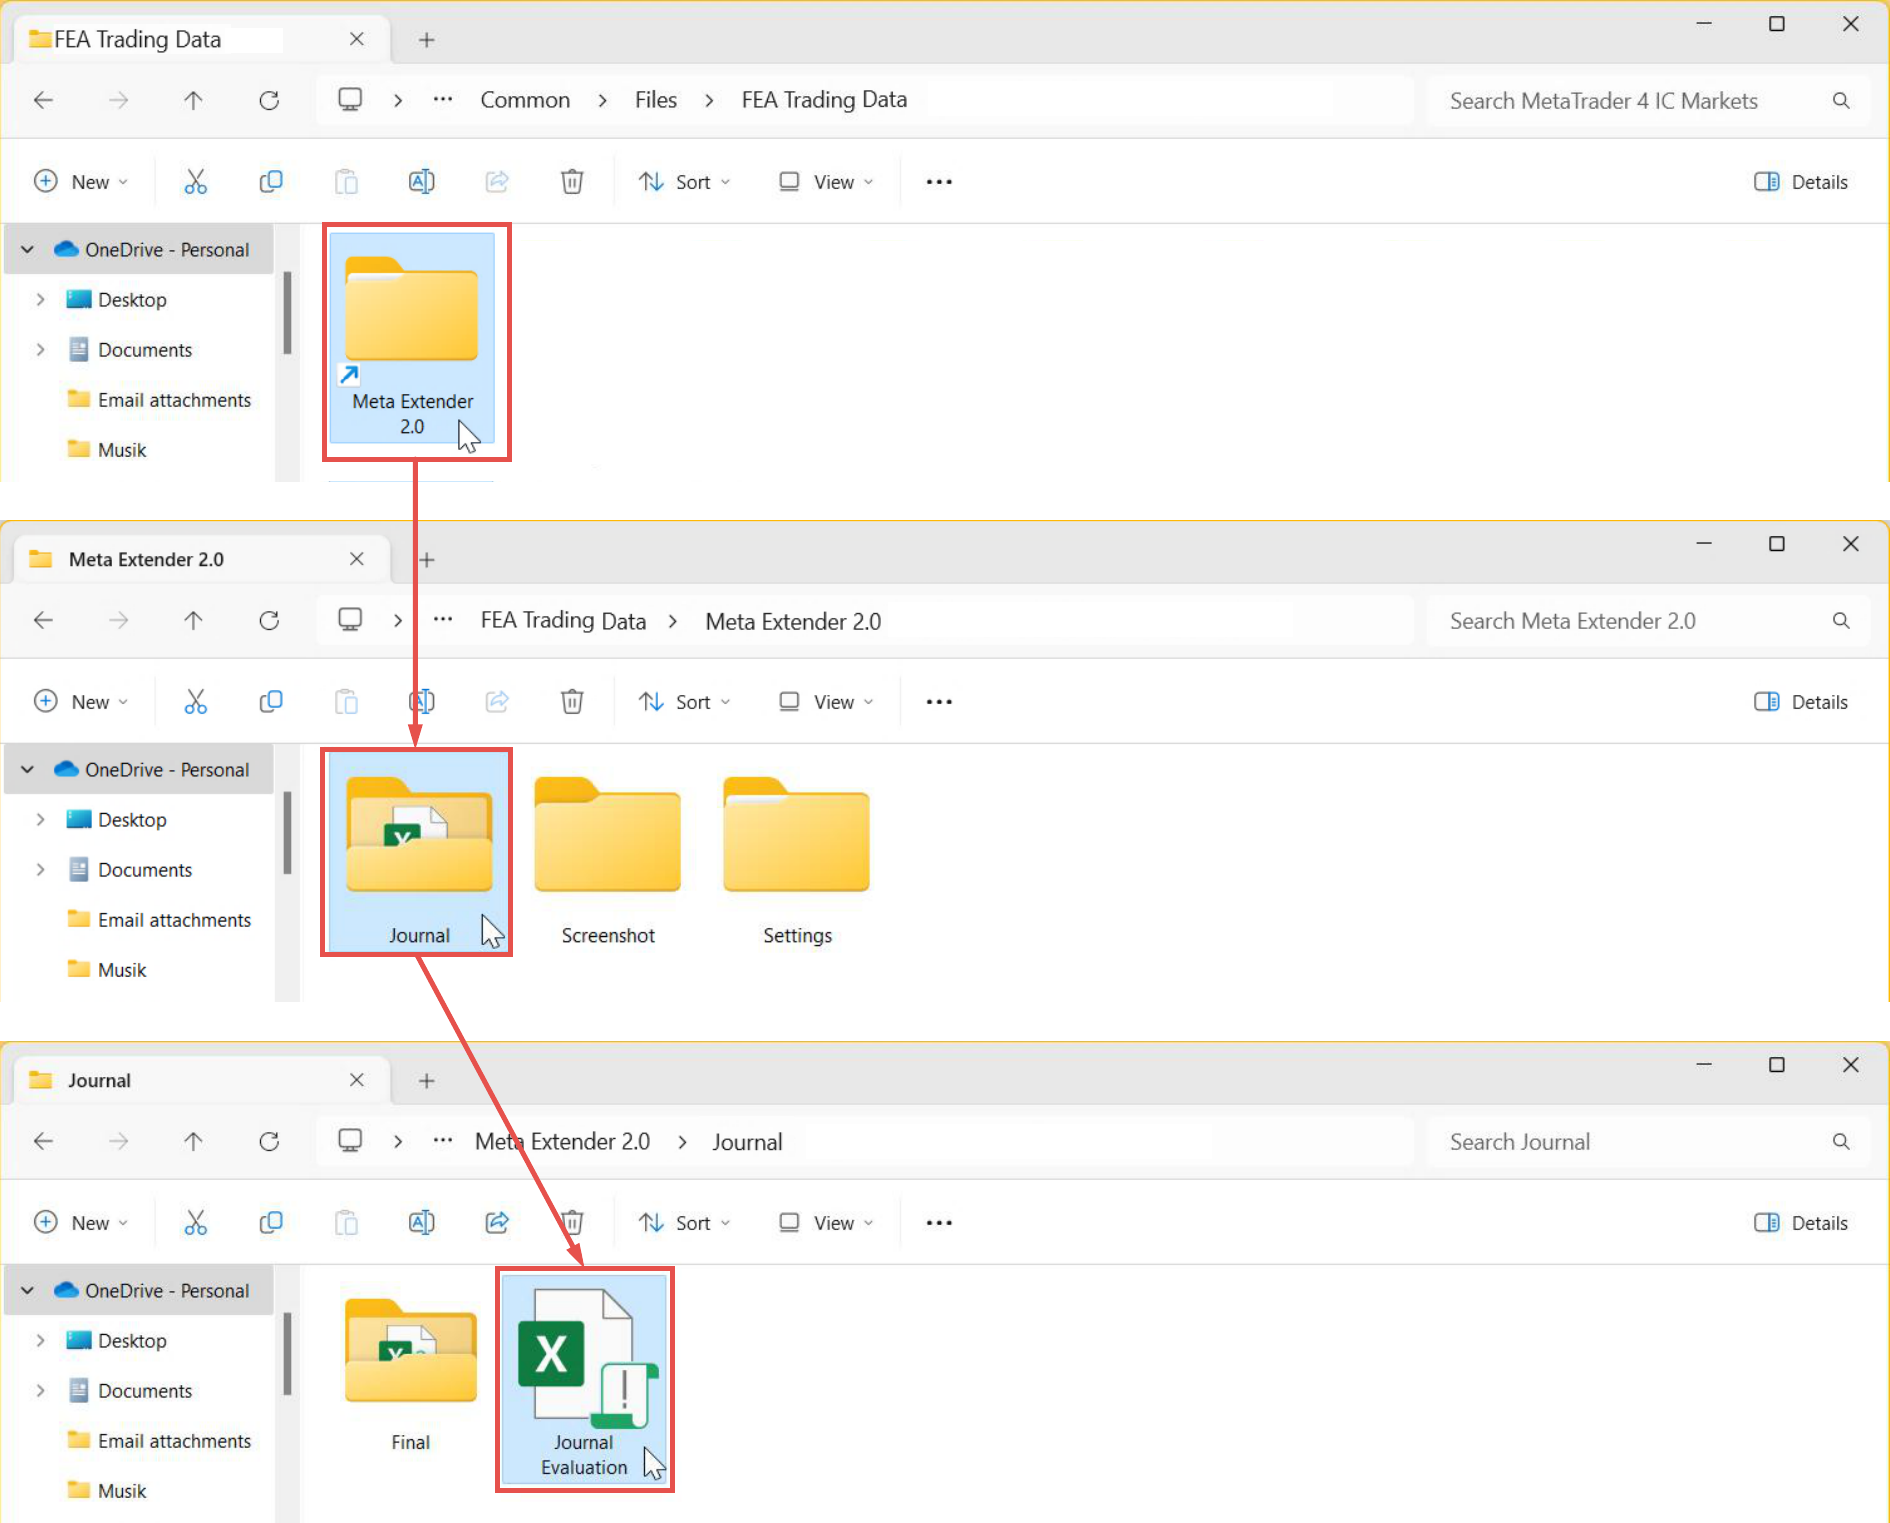Open See more (…) menu in Journal toolbar

(939, 1222)
